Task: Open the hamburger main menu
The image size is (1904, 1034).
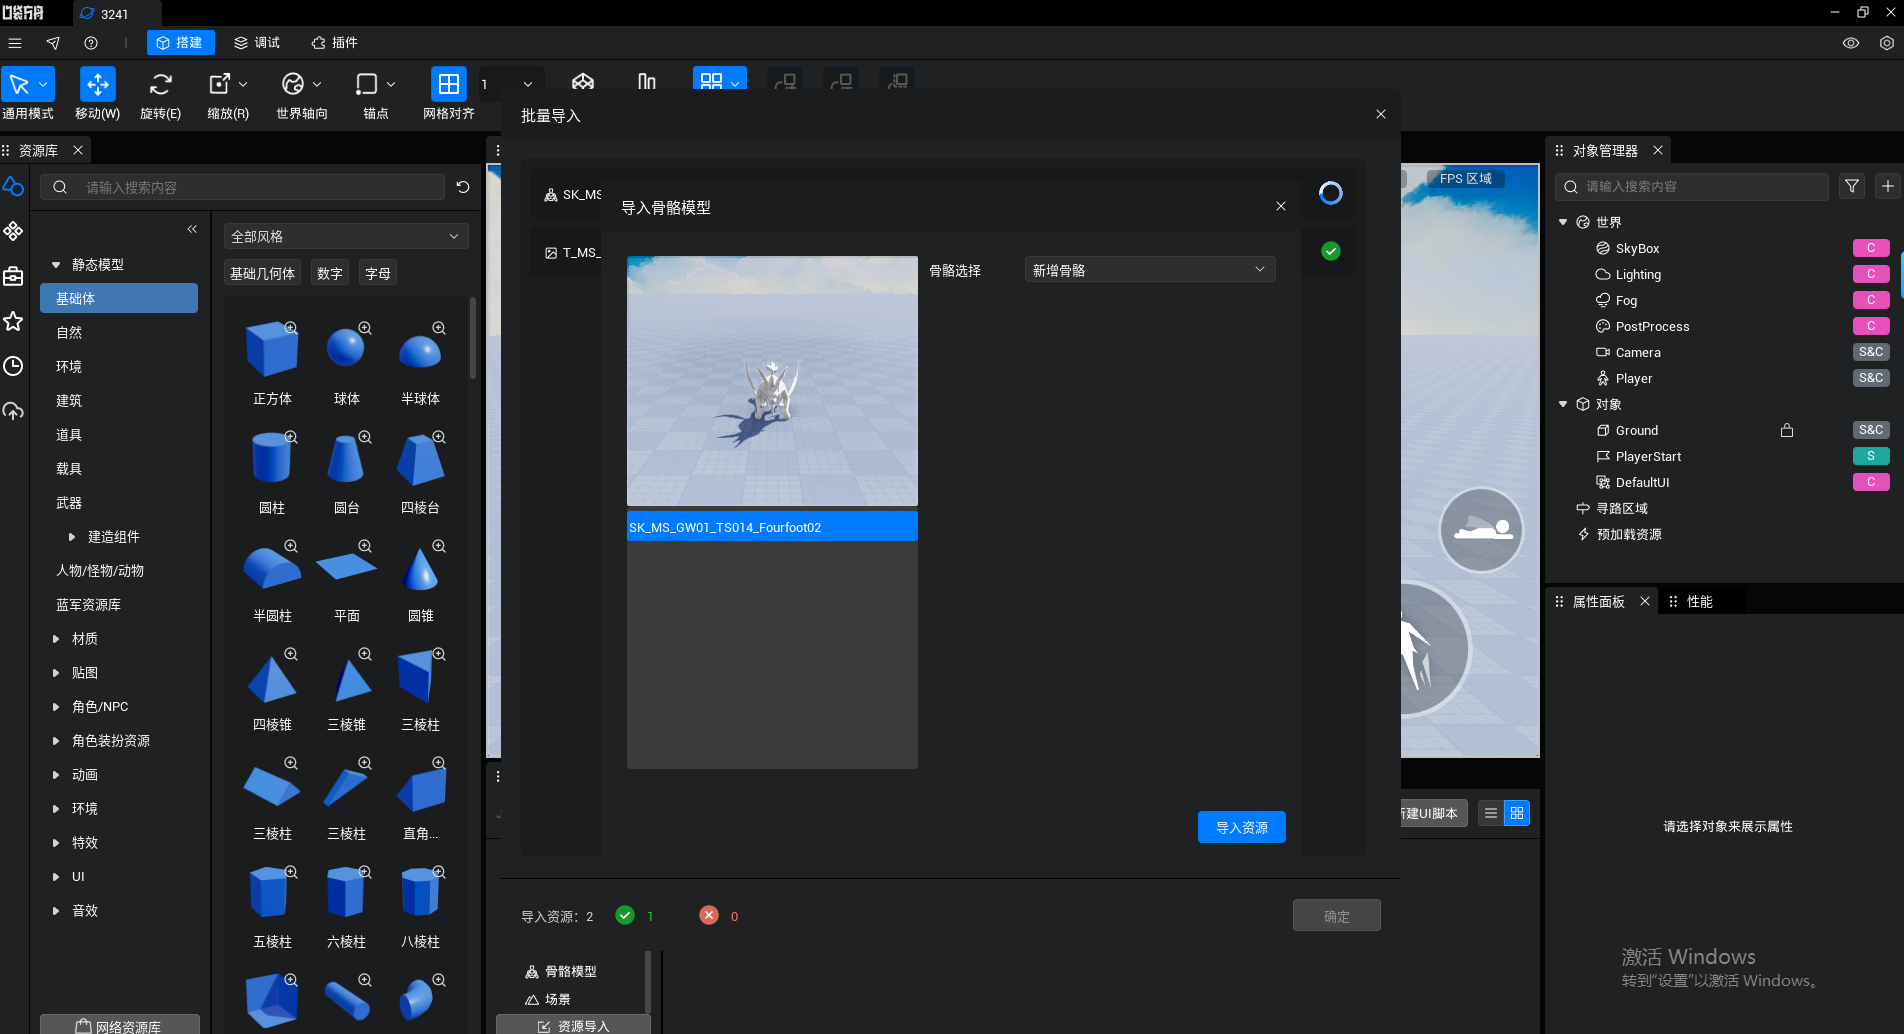Action: pyautogui.click(x=15, y=43)
